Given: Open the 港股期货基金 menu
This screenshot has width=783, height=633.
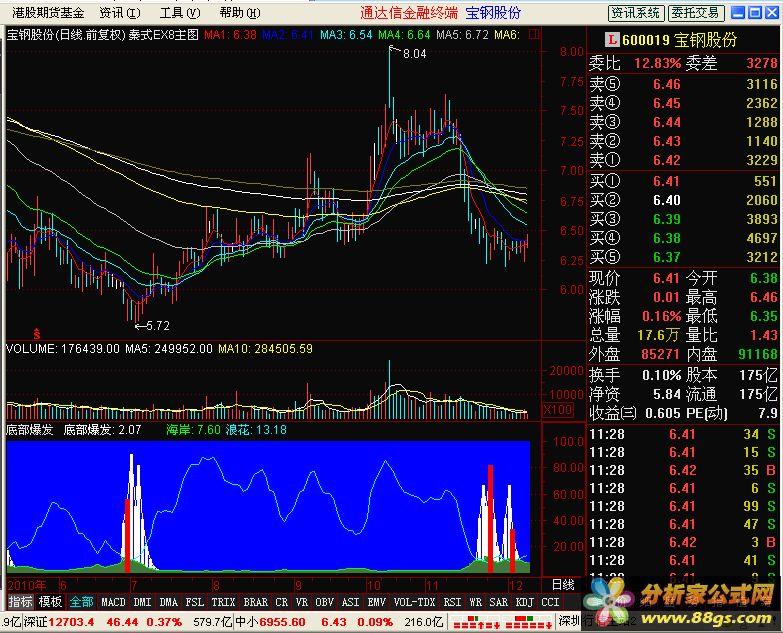Looking at the screenshot, I should 48,12.
